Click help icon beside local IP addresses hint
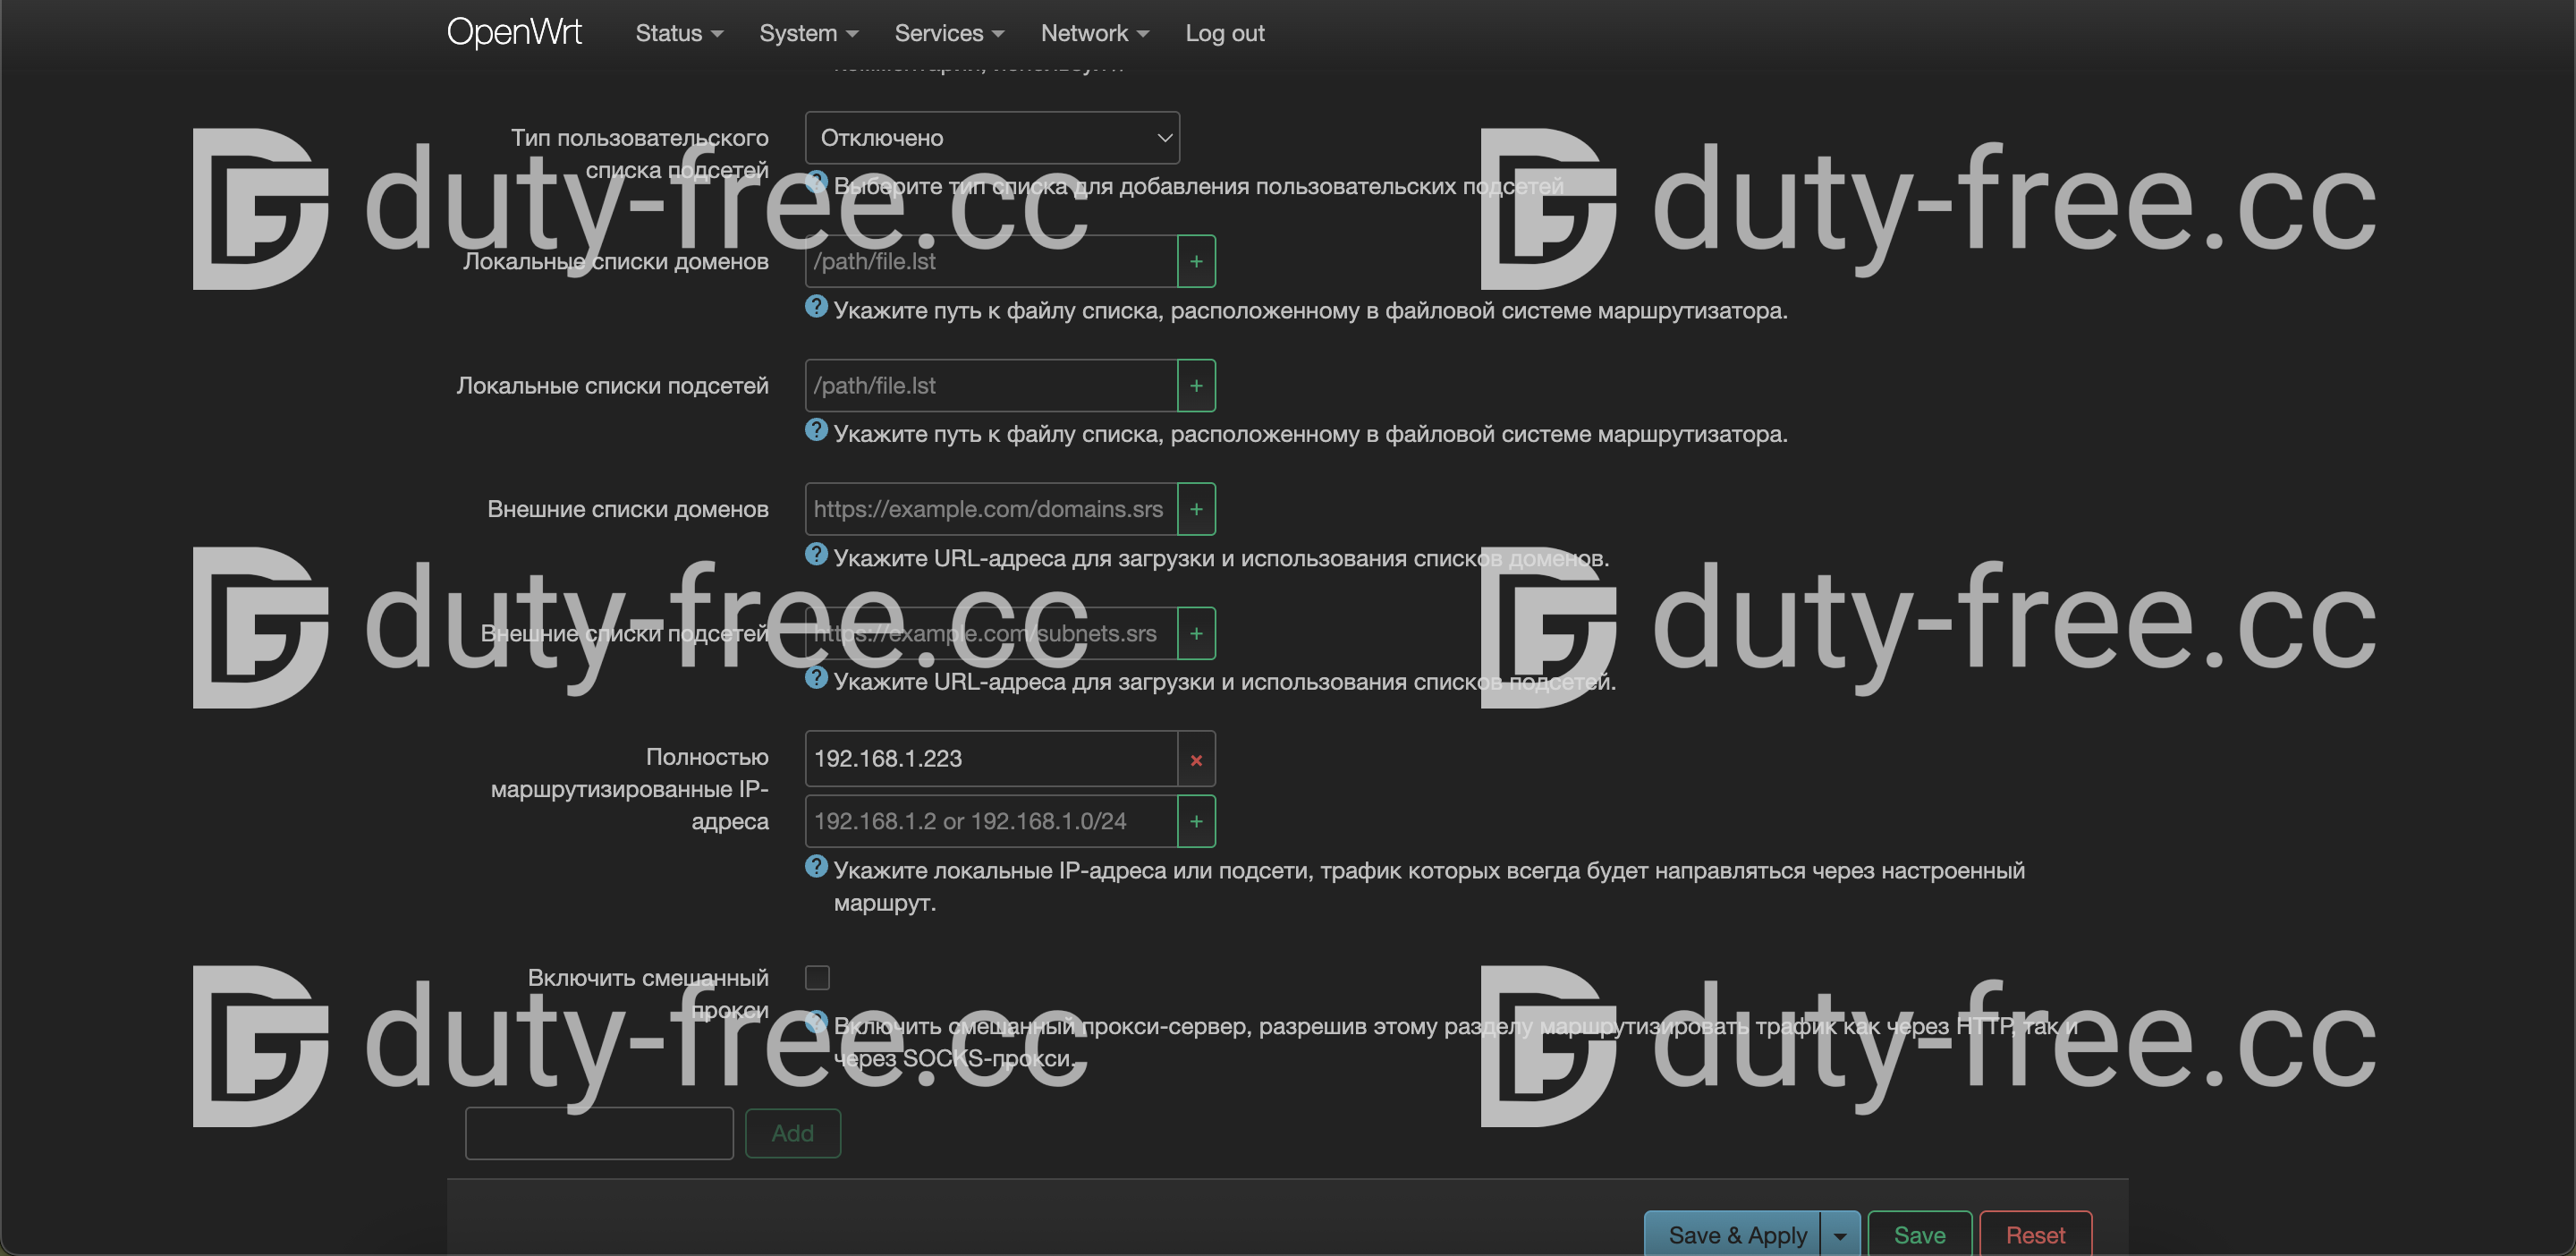The width and height of the screenshot is (2576, 1256). tap(816, 867)
